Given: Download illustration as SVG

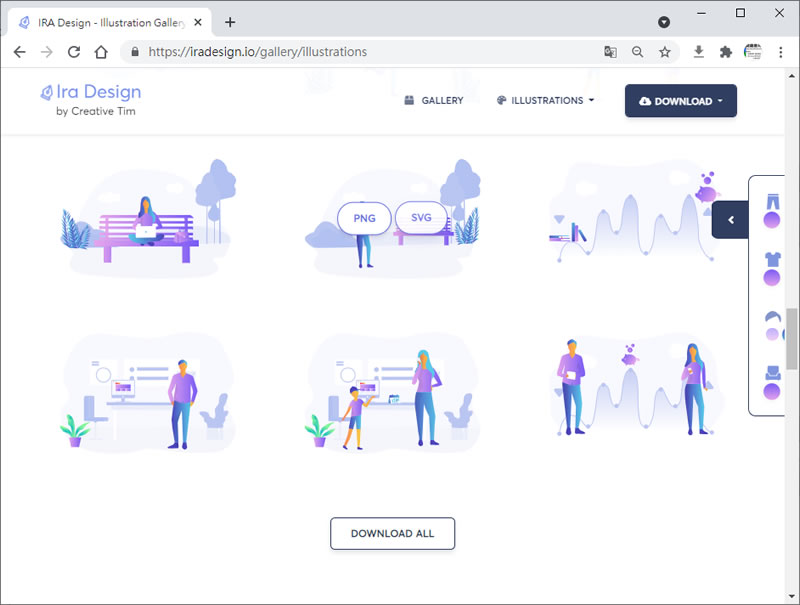Looking at the screenshot, I should [421, 217].
